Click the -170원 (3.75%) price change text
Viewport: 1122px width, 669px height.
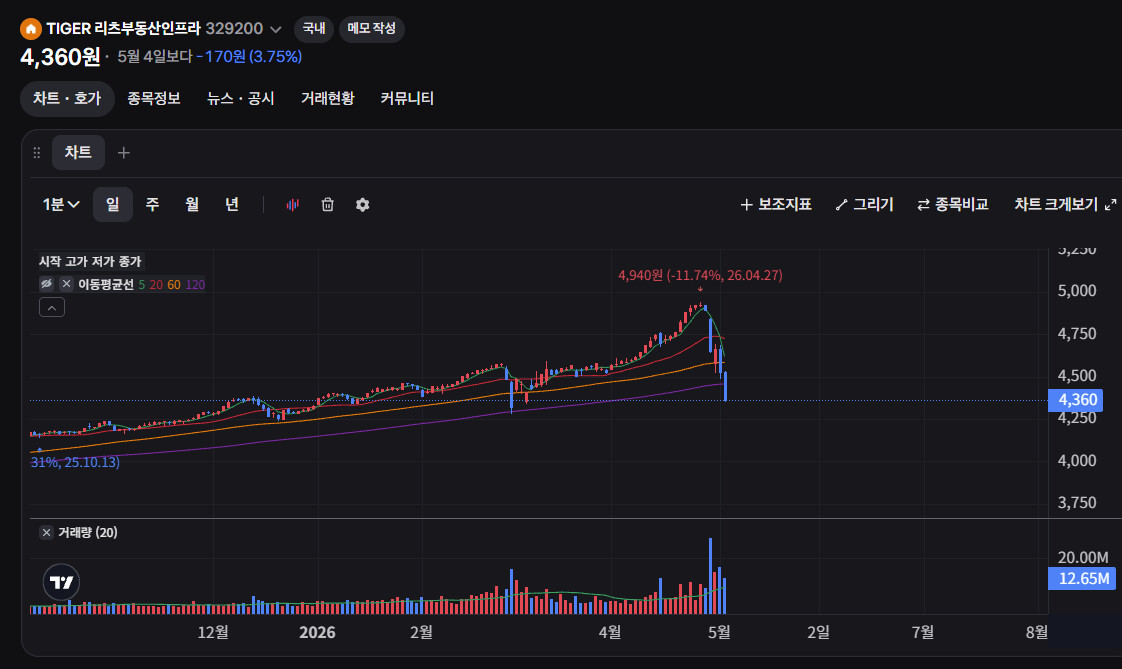pos(249,57)
